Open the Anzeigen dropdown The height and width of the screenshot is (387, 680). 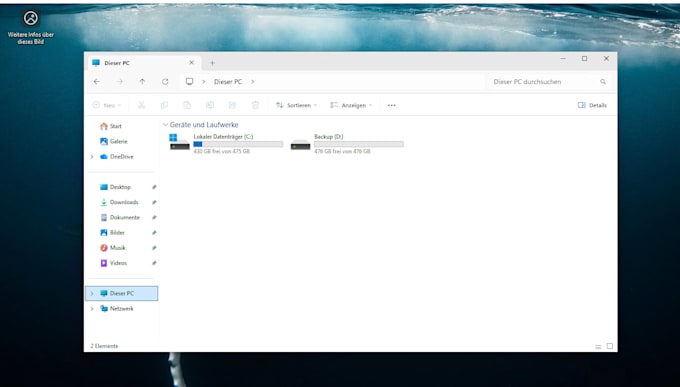click(351, 105)
